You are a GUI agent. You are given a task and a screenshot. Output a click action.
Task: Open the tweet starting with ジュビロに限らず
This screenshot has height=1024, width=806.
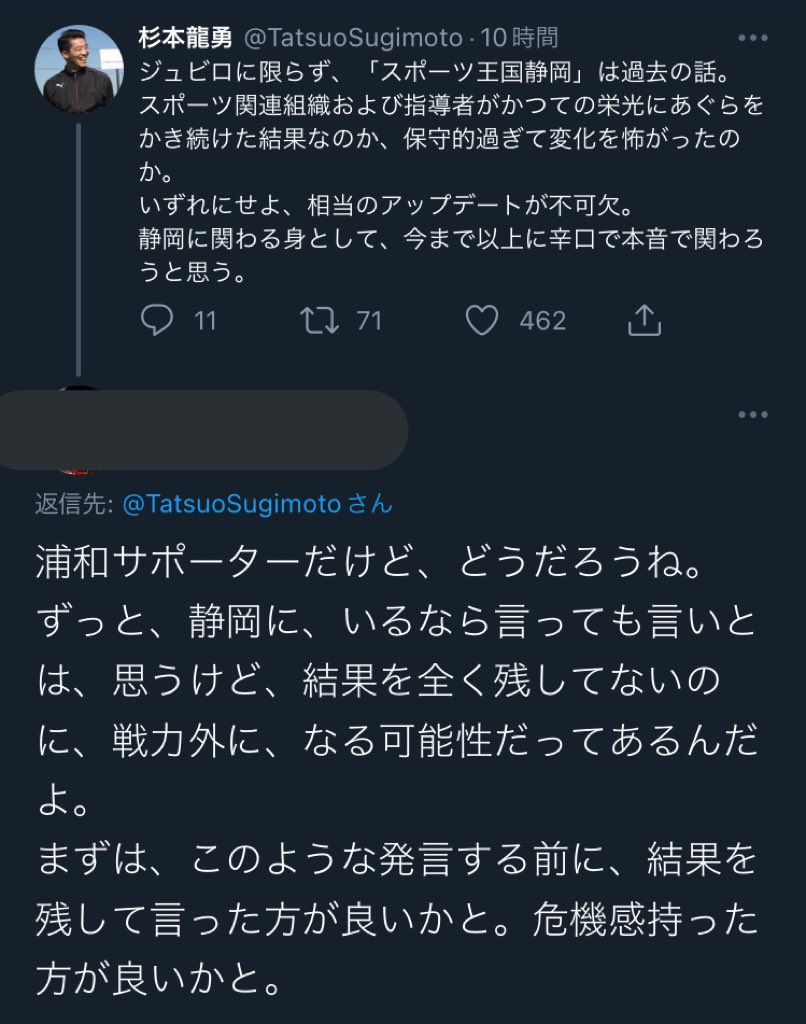451,172
